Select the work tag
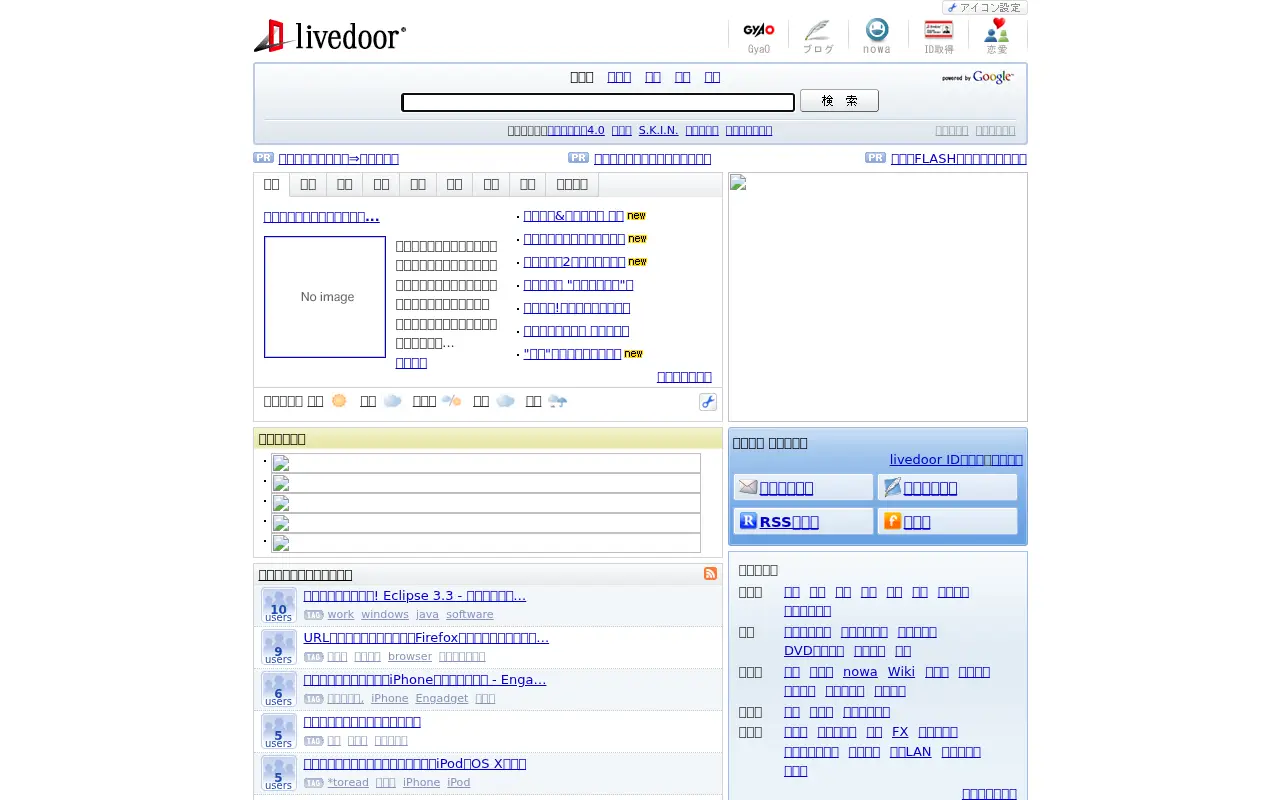1280x800 pixels. [x=341, y=614]
